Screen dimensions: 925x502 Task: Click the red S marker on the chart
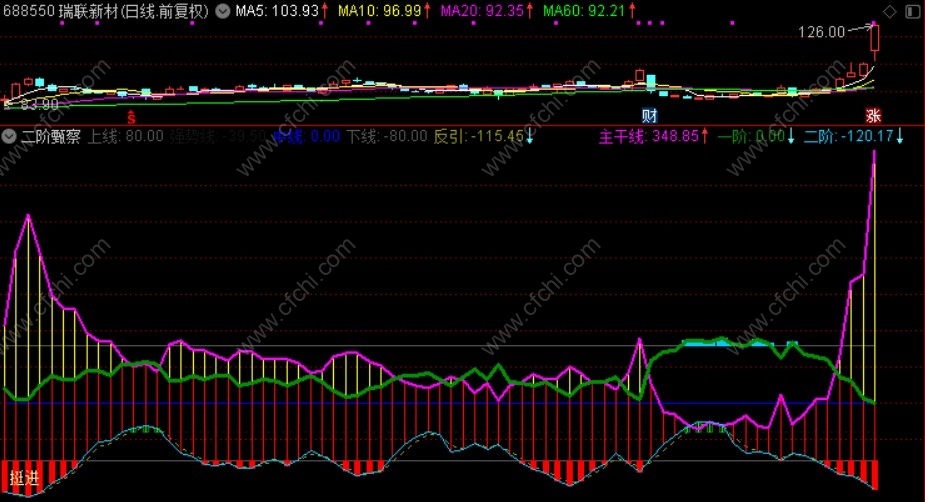pos(132,116)
